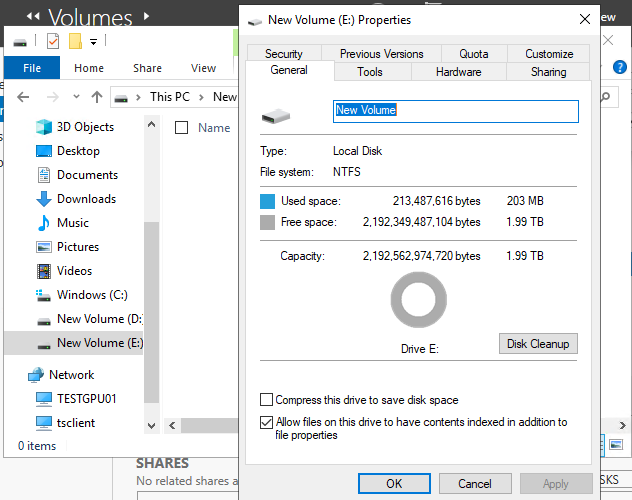Open the recent locations dropdown arrow
This screenshot has height=500, width=632.
click(x=76, y=97)
